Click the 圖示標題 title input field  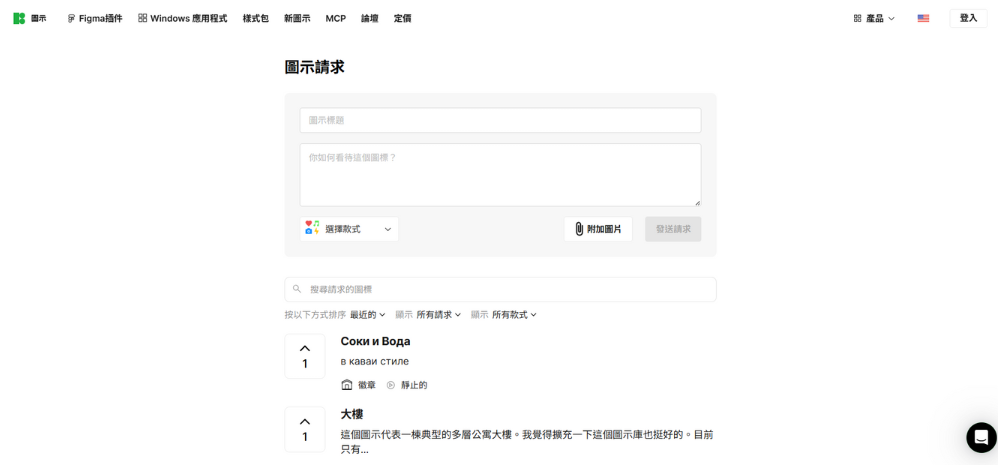(500, 120)
